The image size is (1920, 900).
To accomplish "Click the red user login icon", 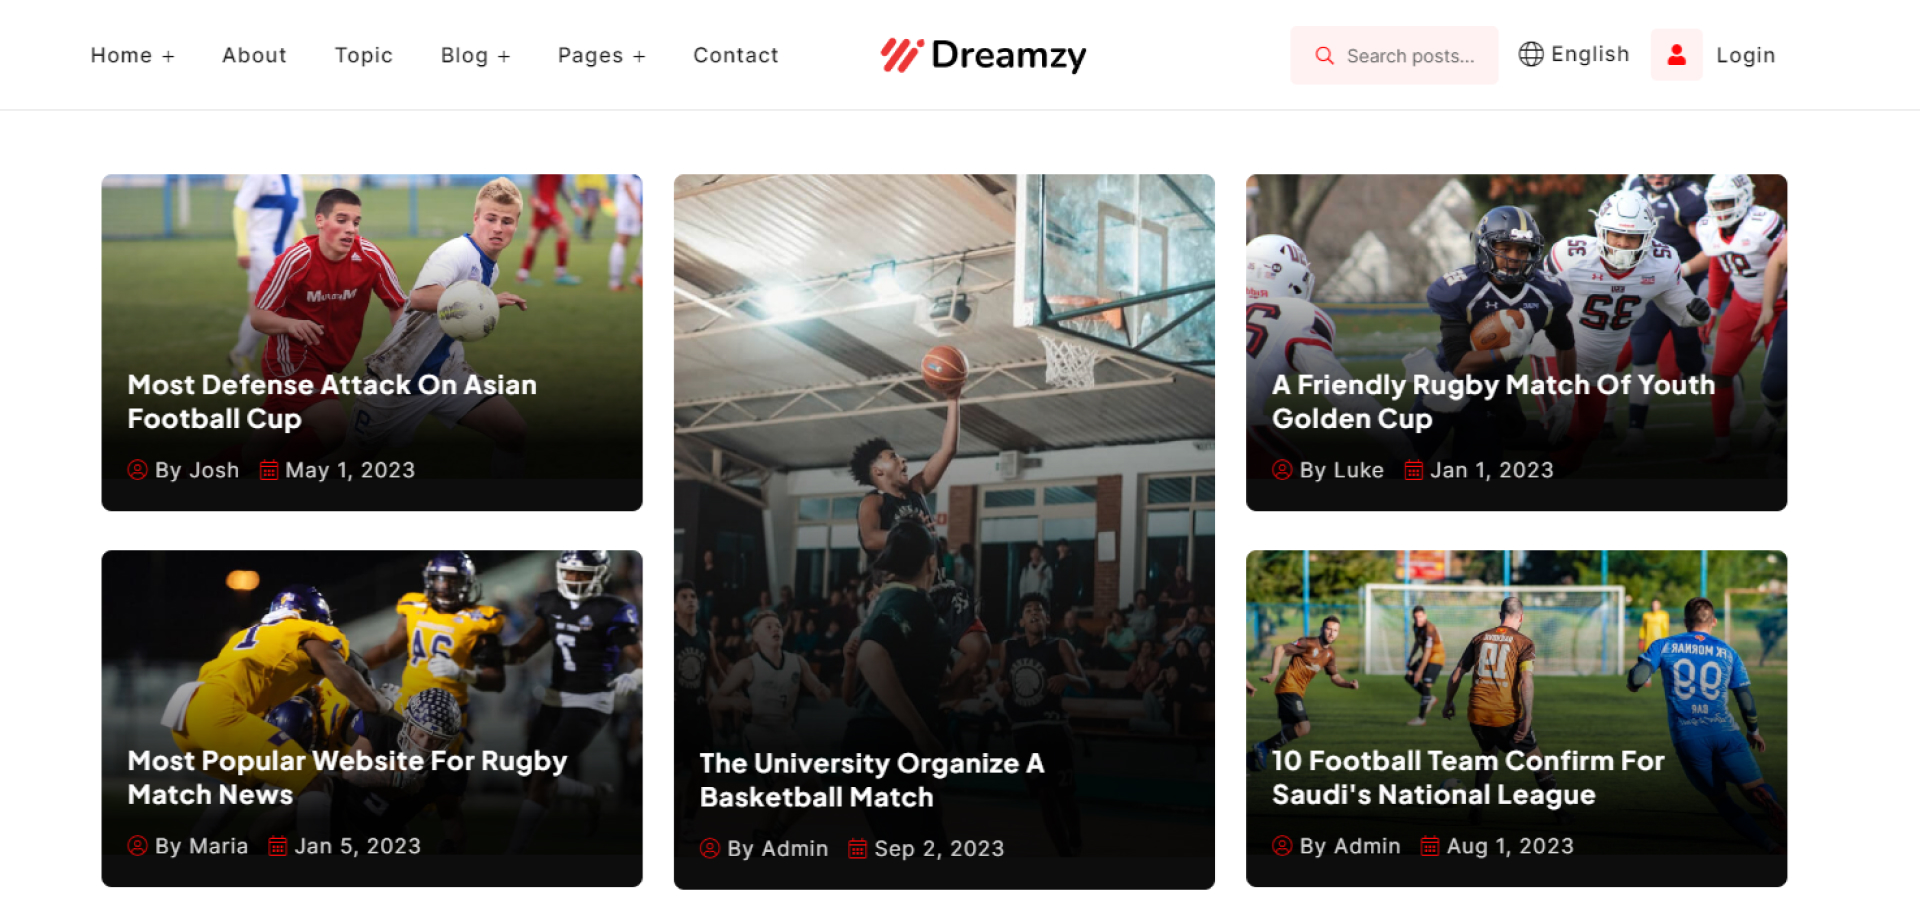I will point(1676,55).
